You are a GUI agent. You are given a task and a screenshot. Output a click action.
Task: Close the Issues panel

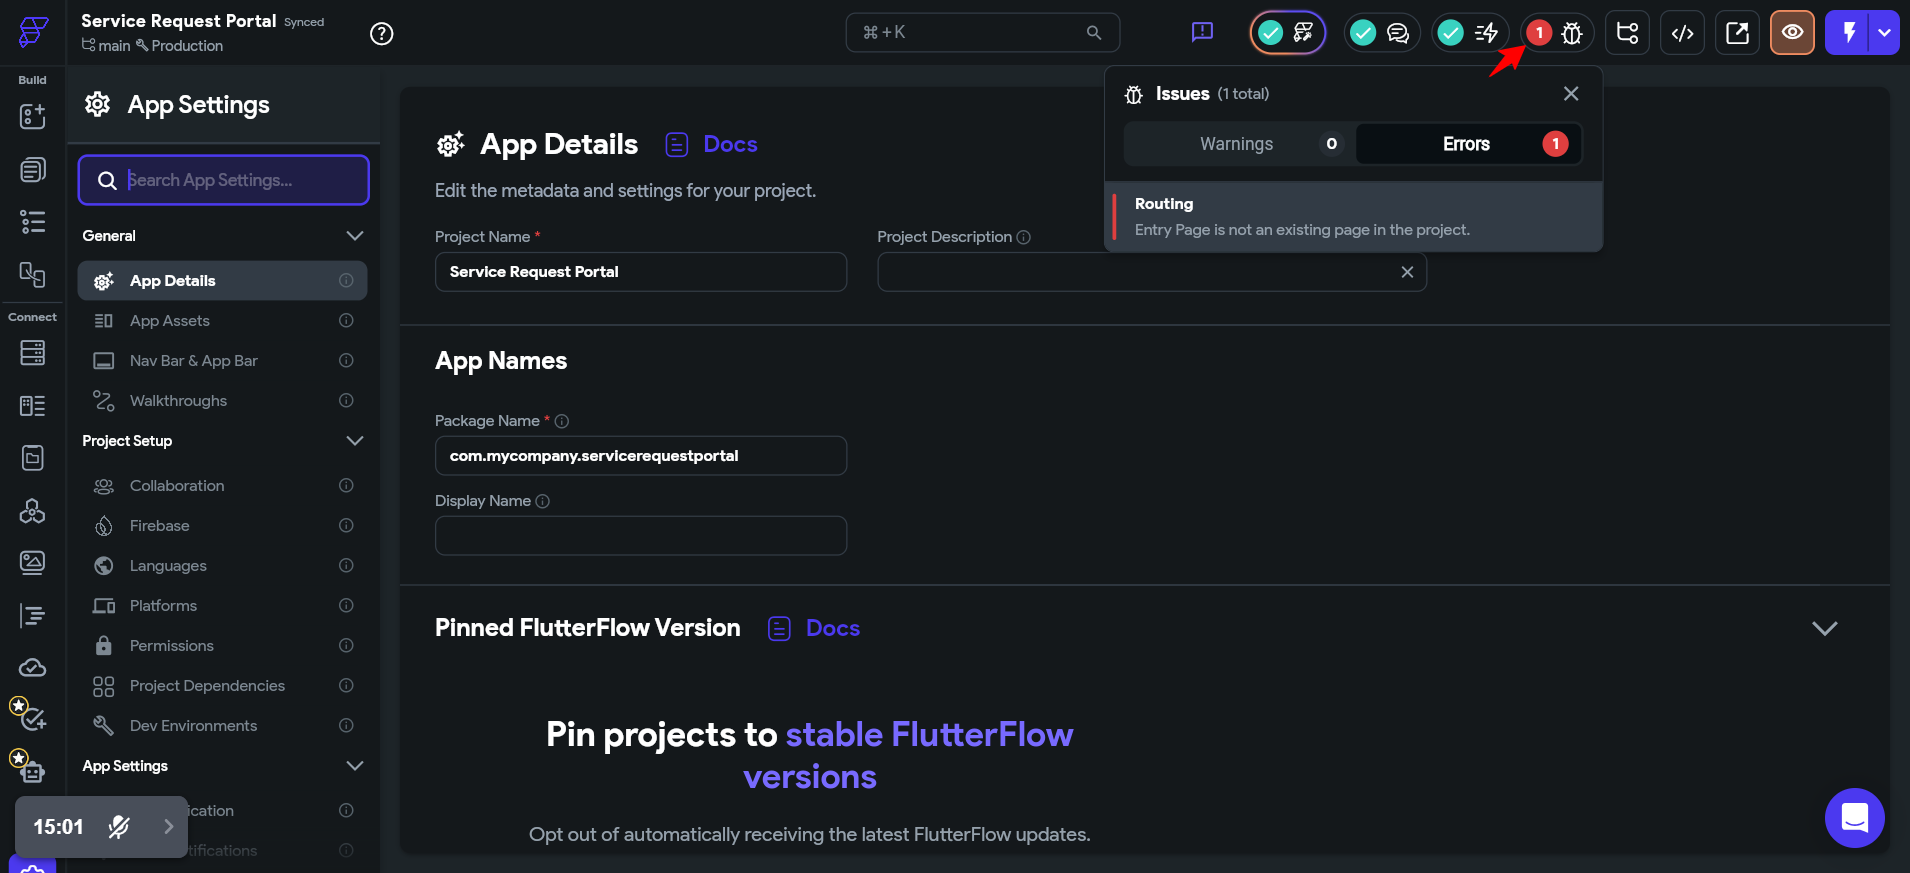pos(1571,93)
